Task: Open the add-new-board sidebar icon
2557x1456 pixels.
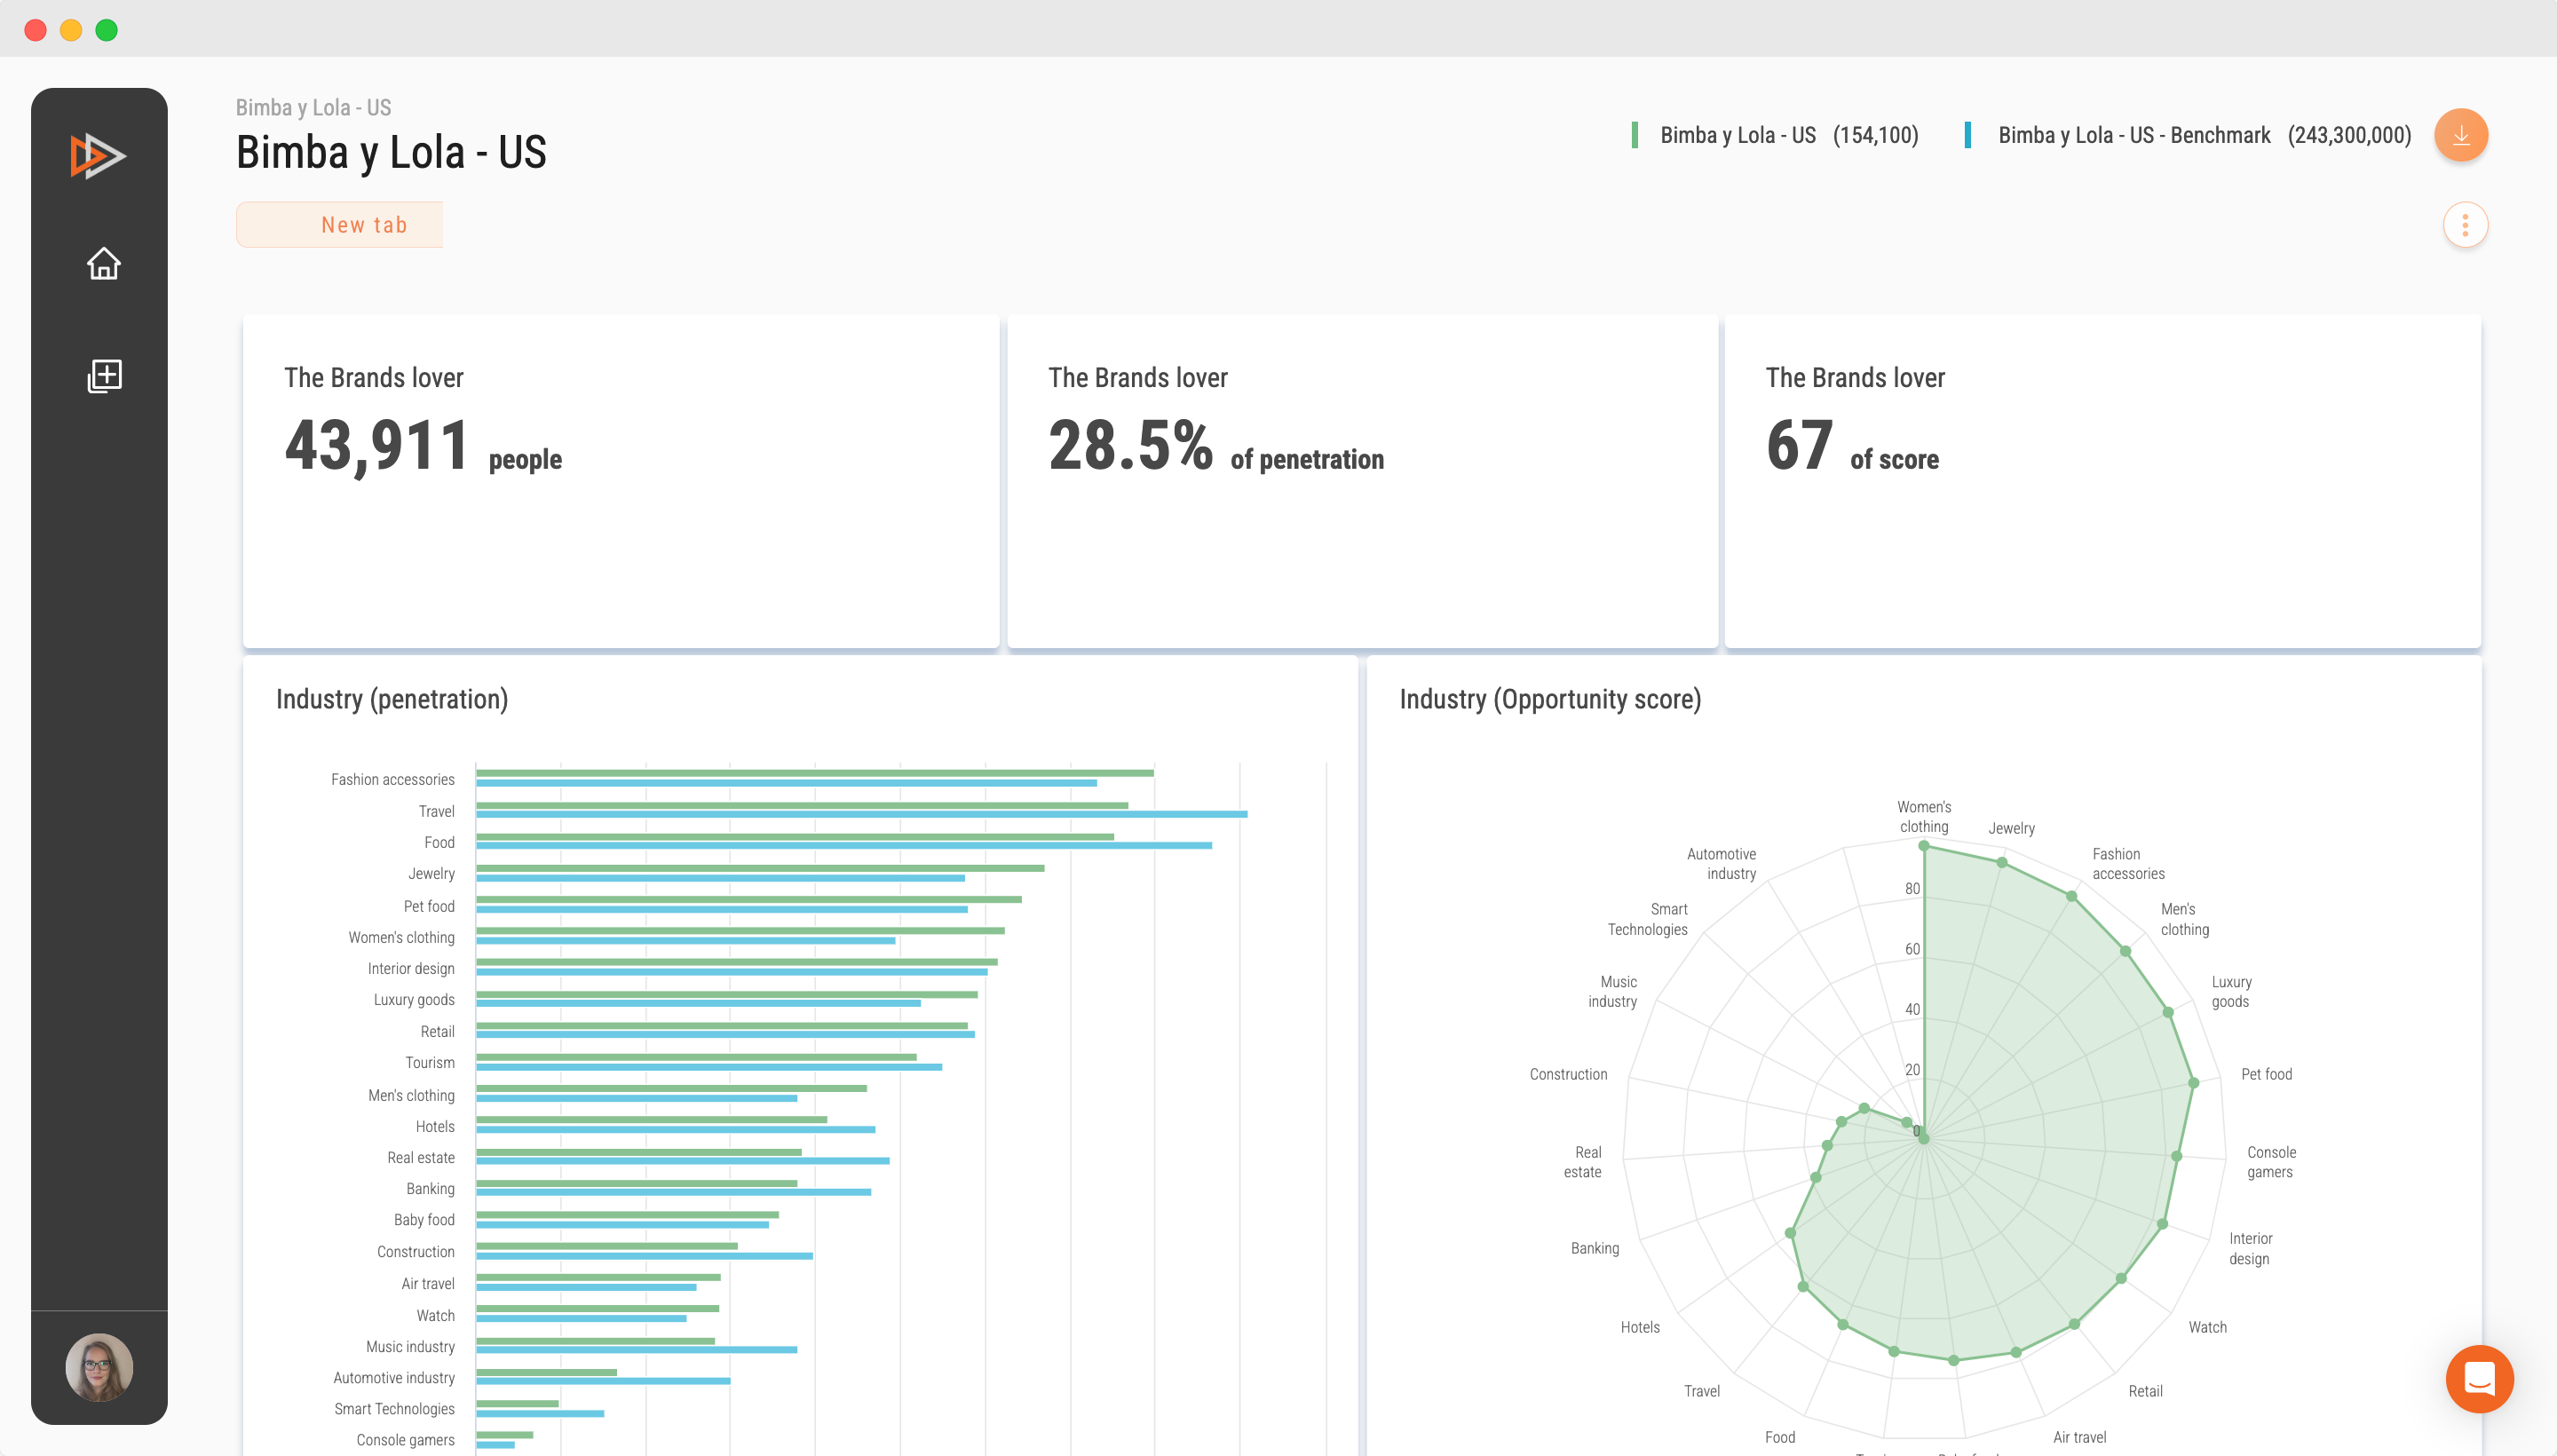Action: tap(104, 376)
